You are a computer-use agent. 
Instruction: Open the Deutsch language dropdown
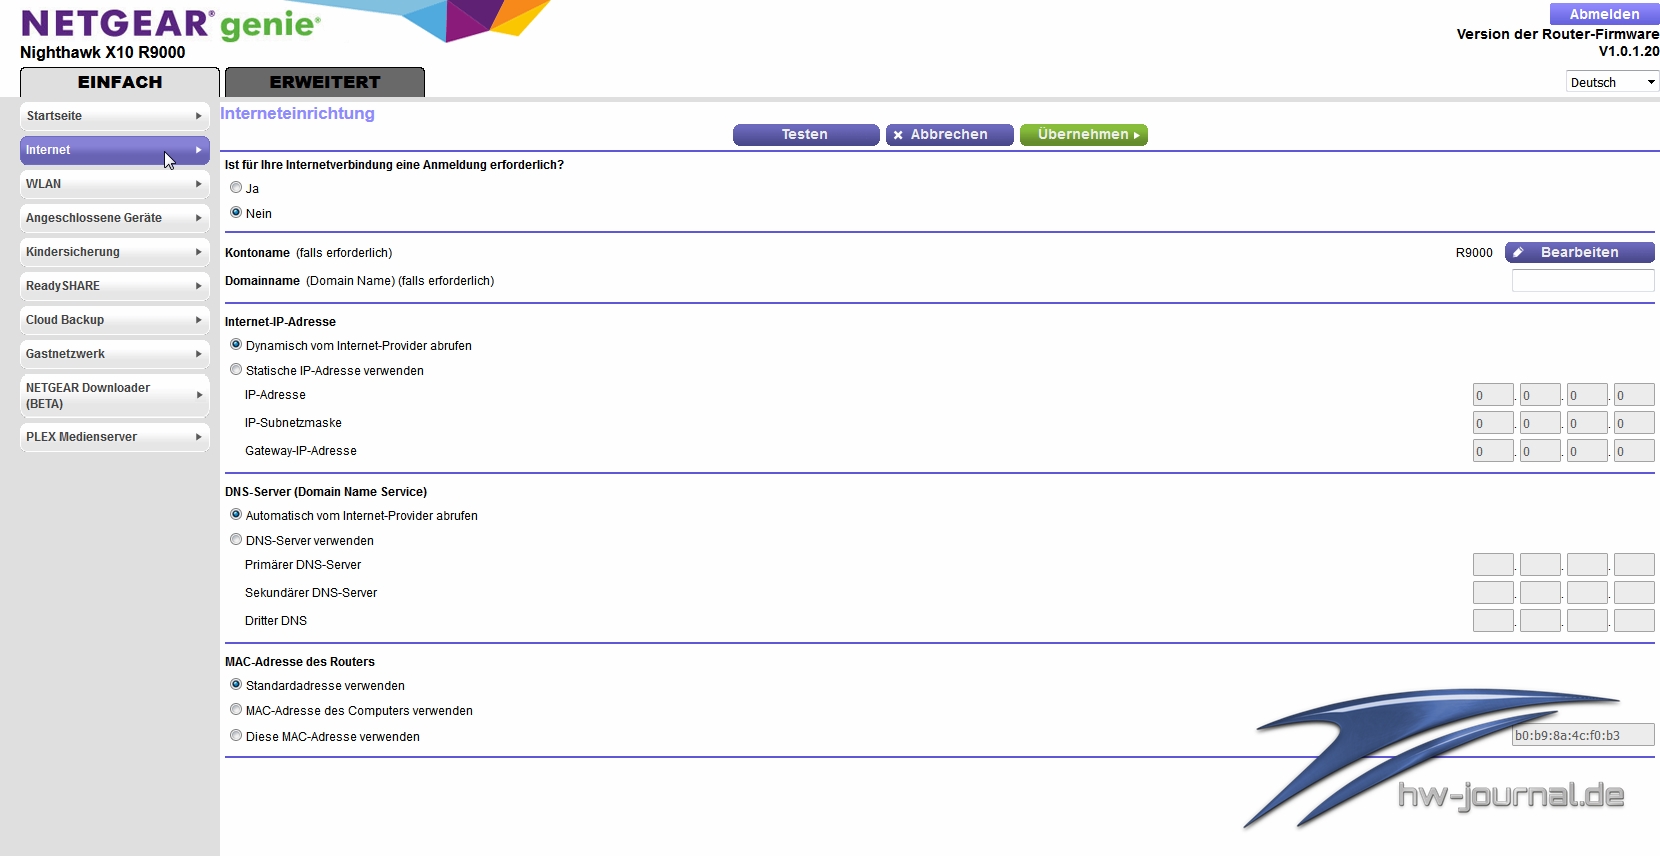1611,82
